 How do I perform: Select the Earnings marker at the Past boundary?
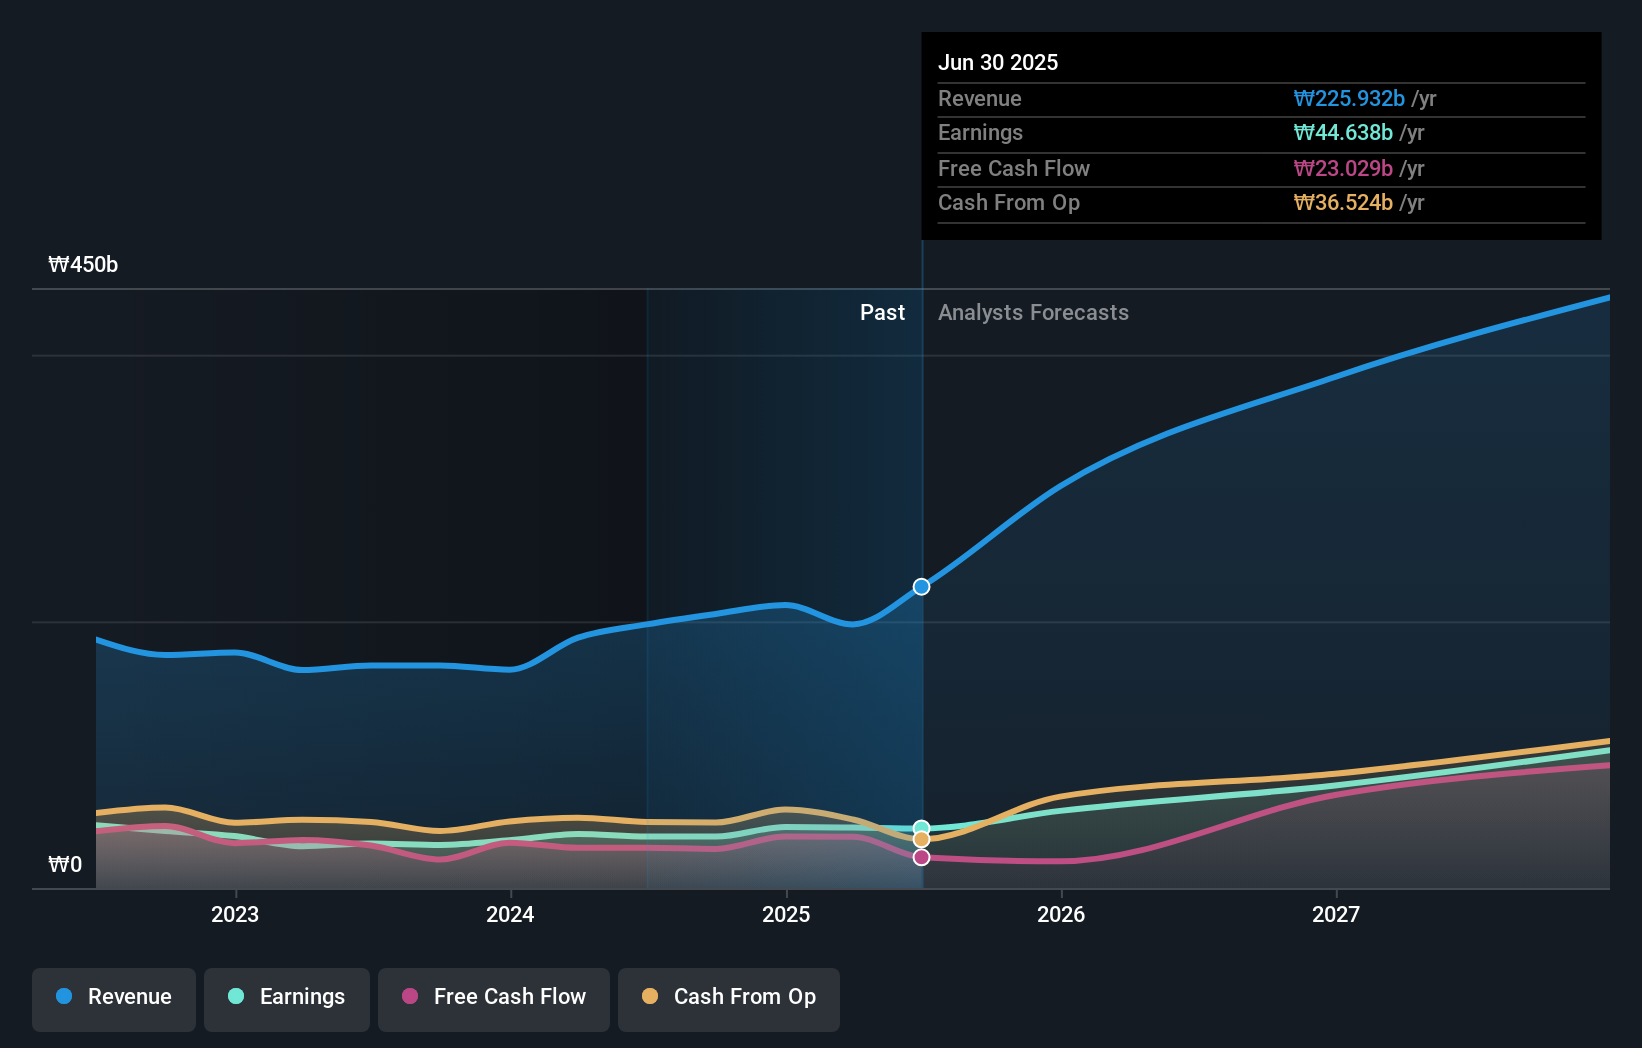(921, 828)
